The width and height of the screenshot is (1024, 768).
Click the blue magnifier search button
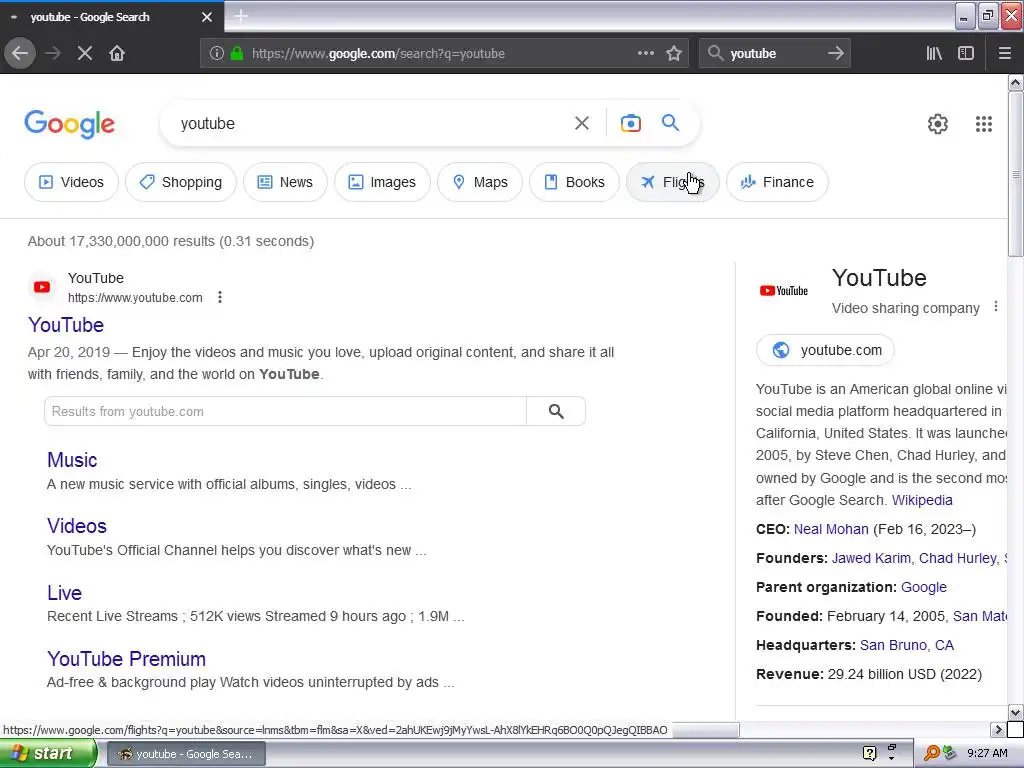[671, 123]
